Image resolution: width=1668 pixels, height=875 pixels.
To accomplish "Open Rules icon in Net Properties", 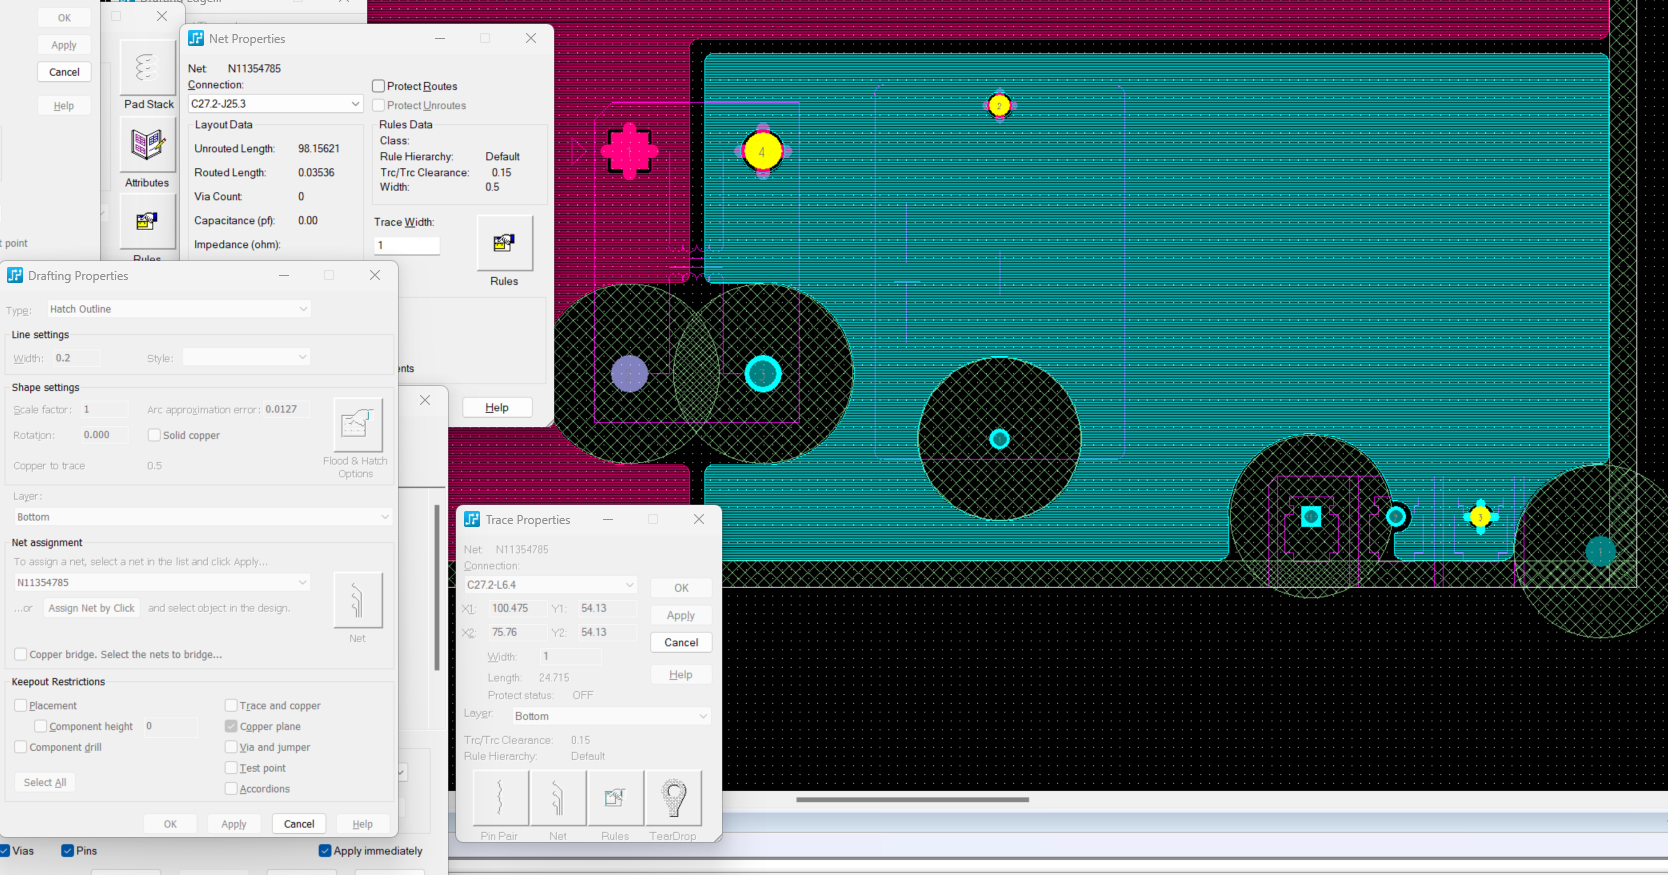I will point(504,243).
